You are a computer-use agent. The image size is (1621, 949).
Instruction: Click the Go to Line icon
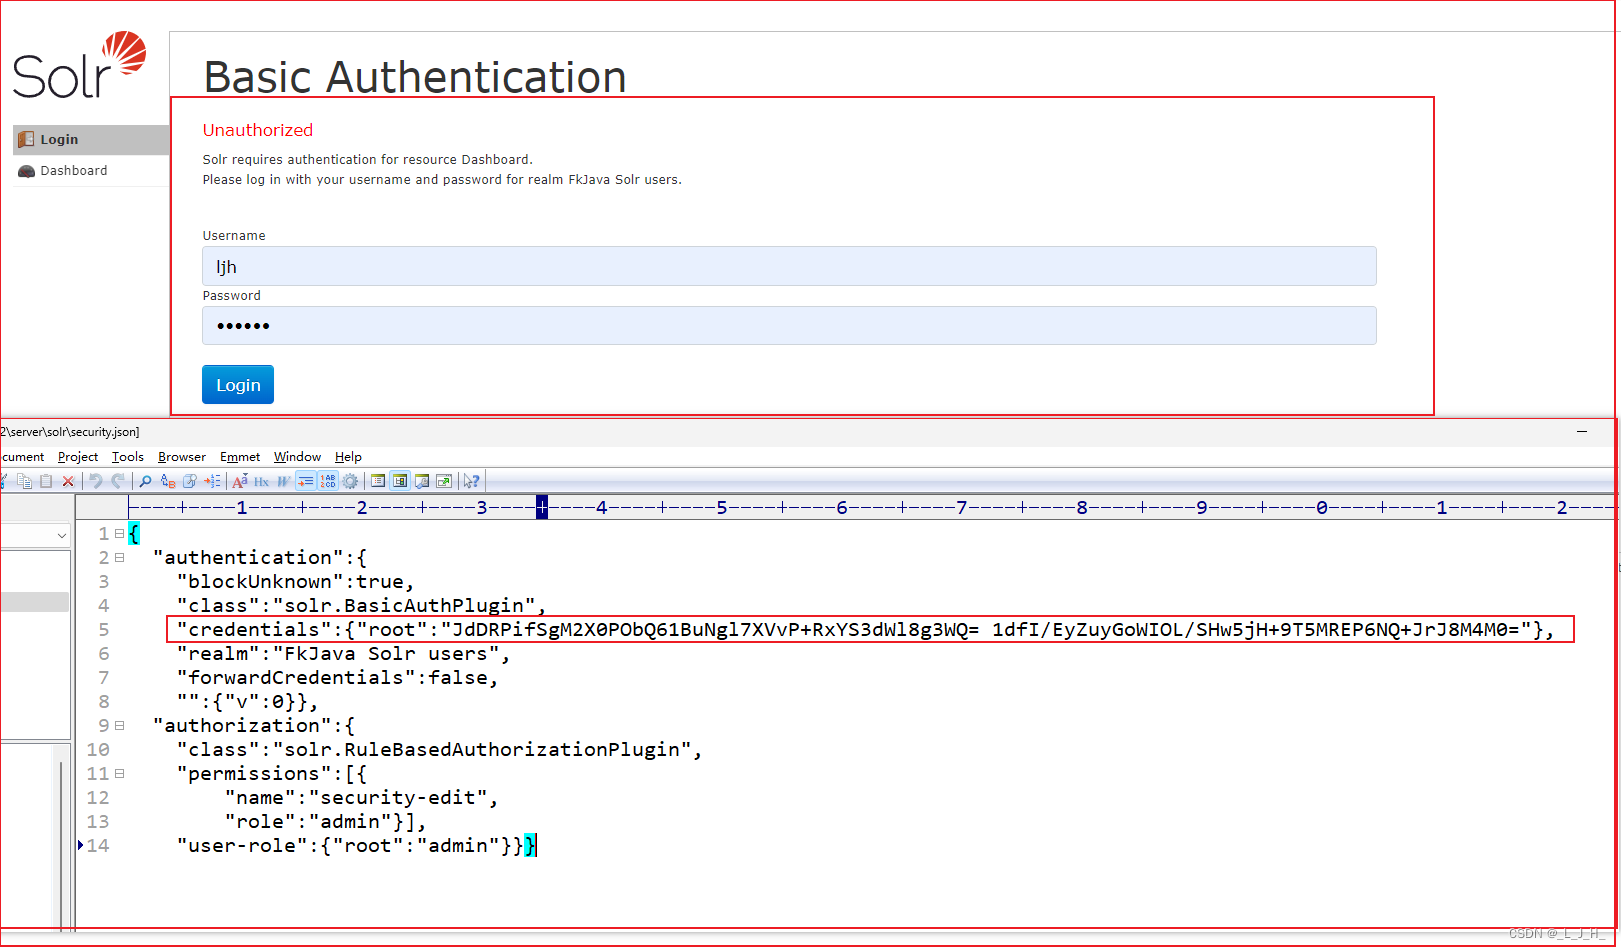pyautogui.click(x=212, y=481)
